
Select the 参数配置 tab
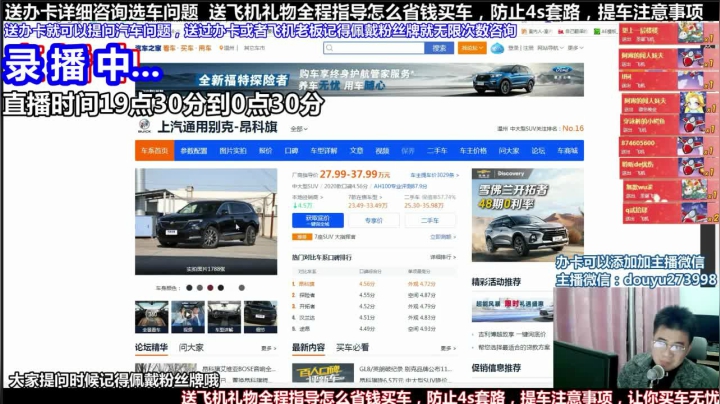coord(194,151)
